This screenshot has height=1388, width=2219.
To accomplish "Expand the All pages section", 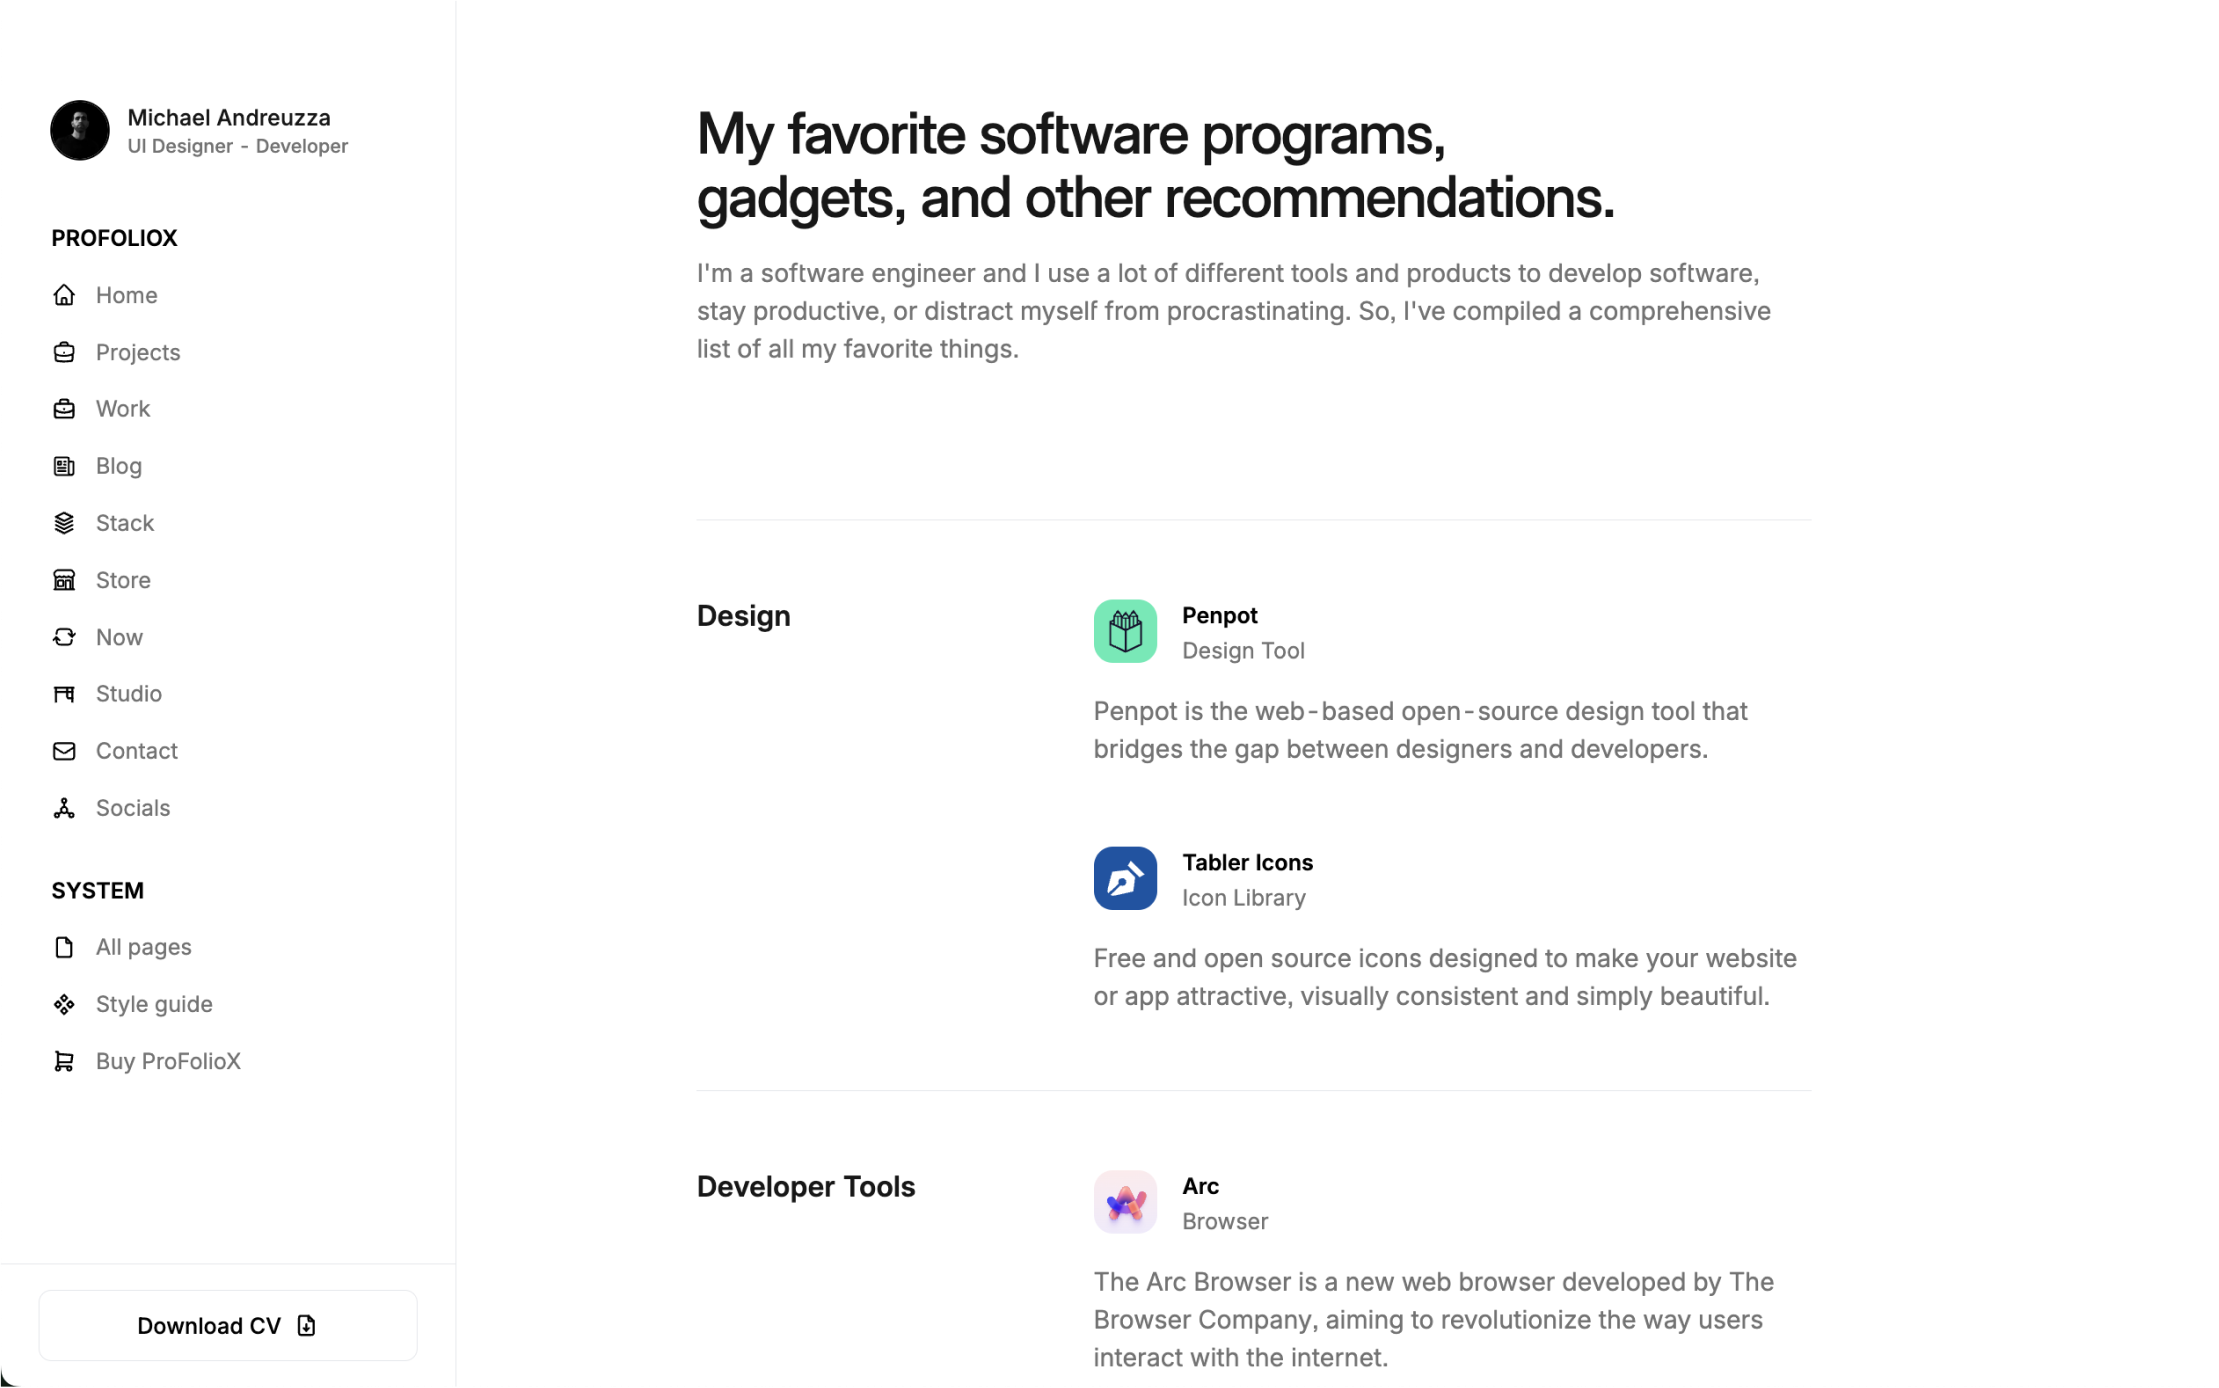I will click(x=144, y=947).
